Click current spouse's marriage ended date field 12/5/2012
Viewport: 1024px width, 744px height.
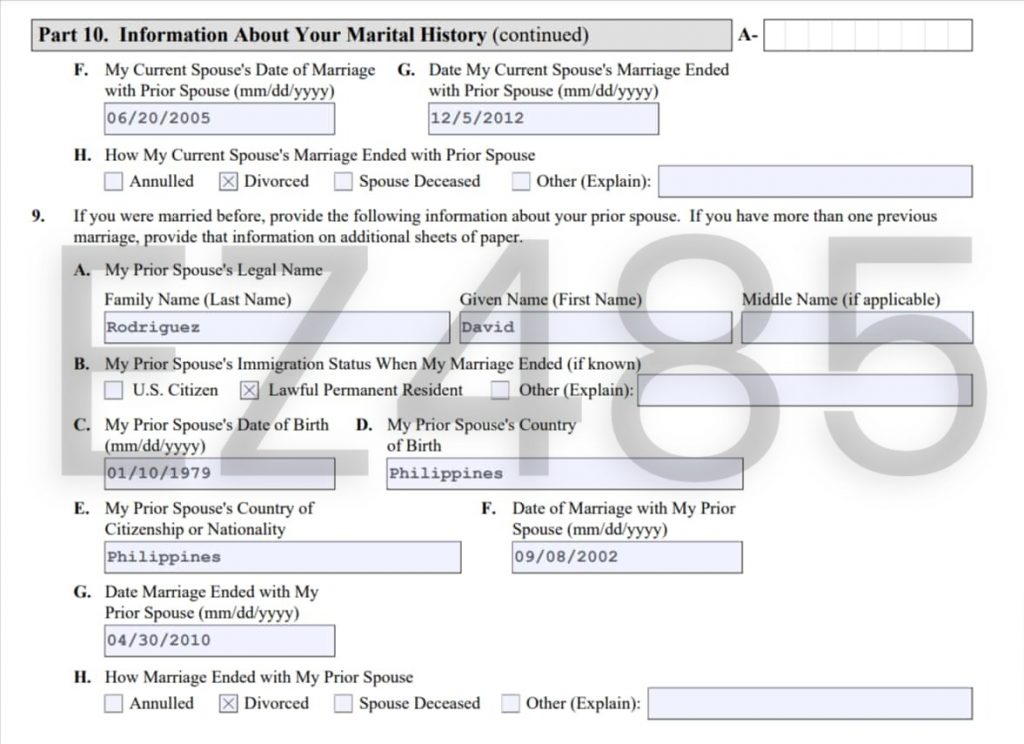coord(543,118)
